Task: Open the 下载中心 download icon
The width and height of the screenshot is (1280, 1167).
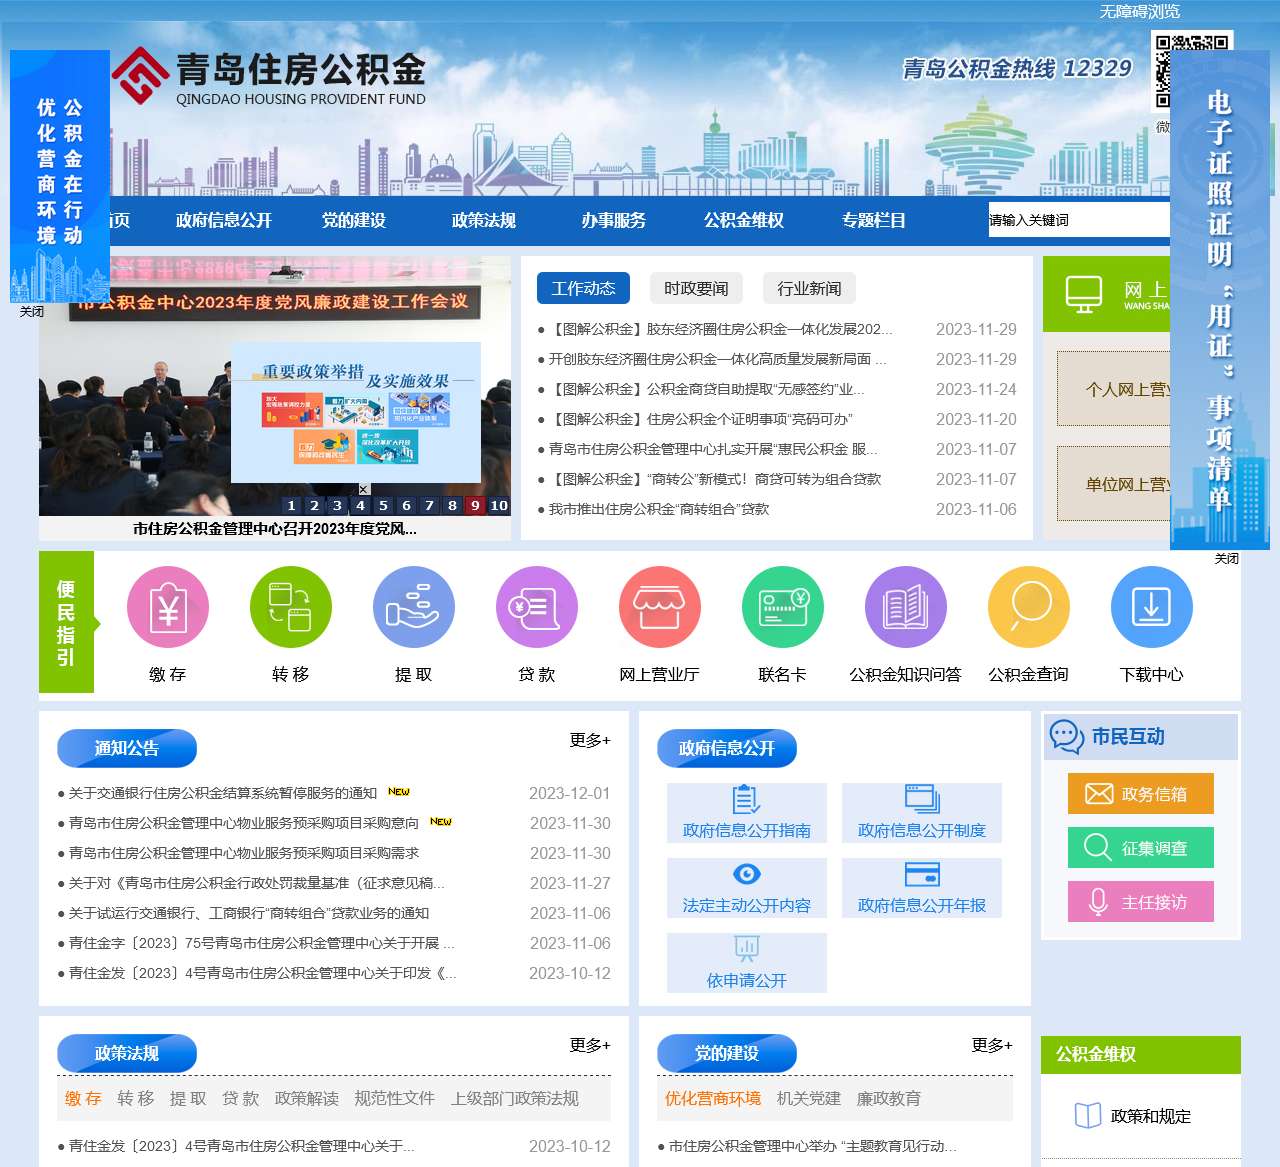Action: 1151,606
